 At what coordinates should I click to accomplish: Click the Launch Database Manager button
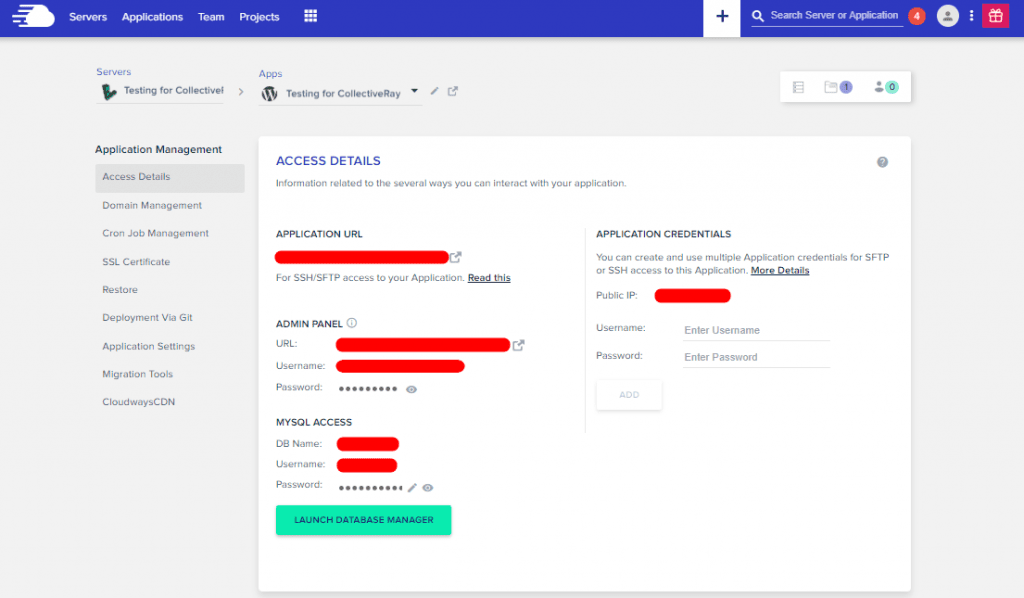coord(363,520)
